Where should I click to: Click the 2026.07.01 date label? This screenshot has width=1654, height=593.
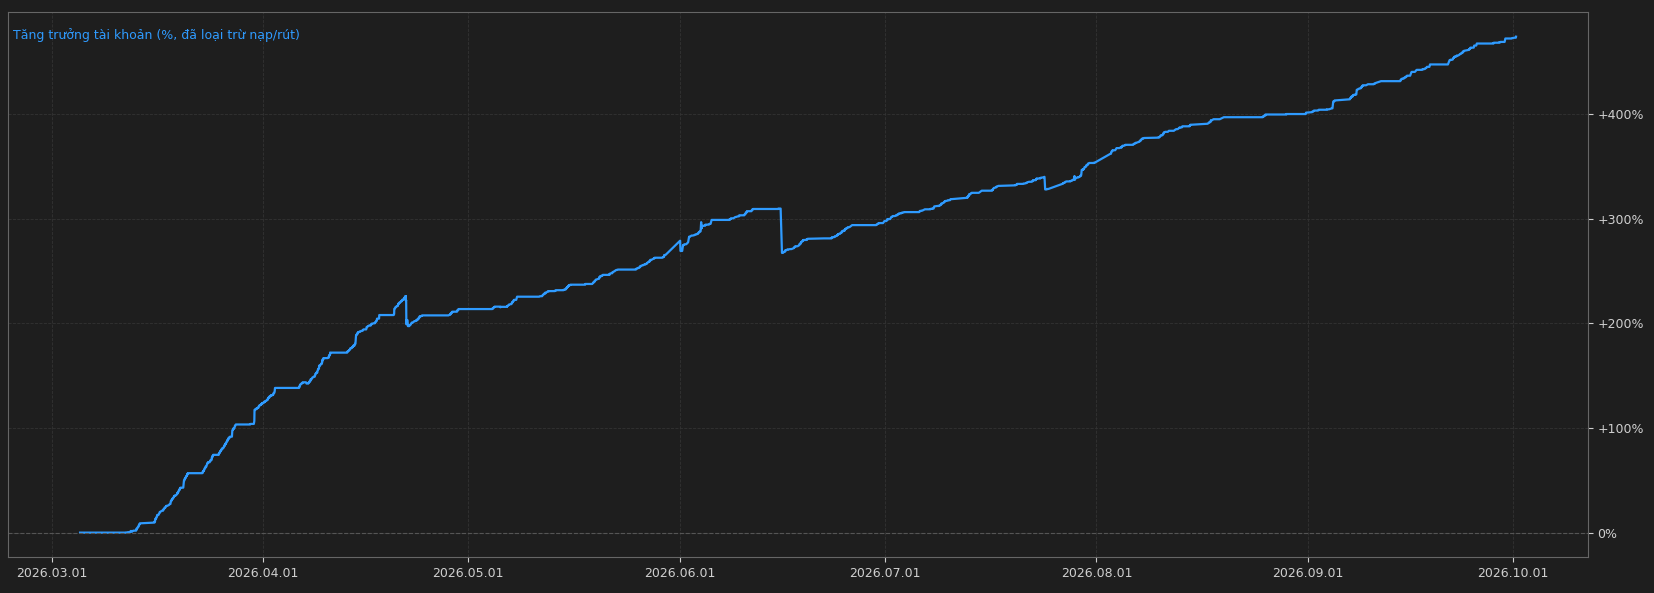pyautogui.click(x=885, y=573)
